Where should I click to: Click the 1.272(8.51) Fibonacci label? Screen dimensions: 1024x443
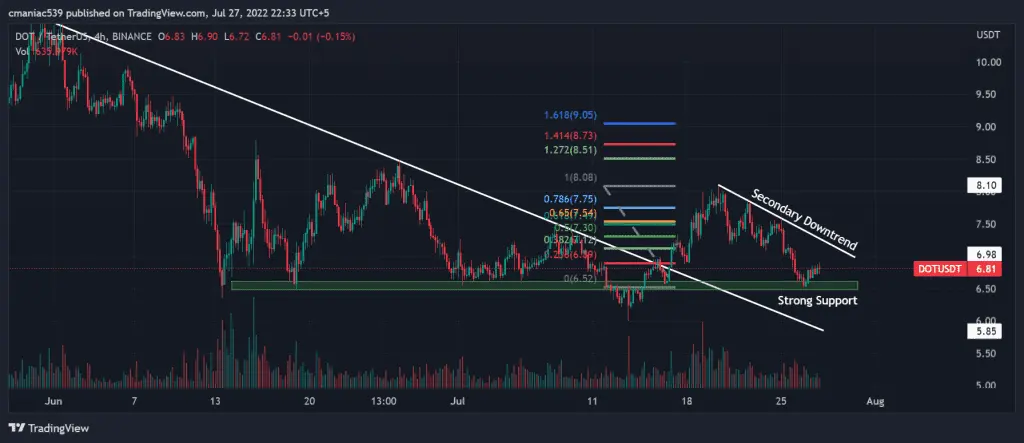[x=568, y=150]
